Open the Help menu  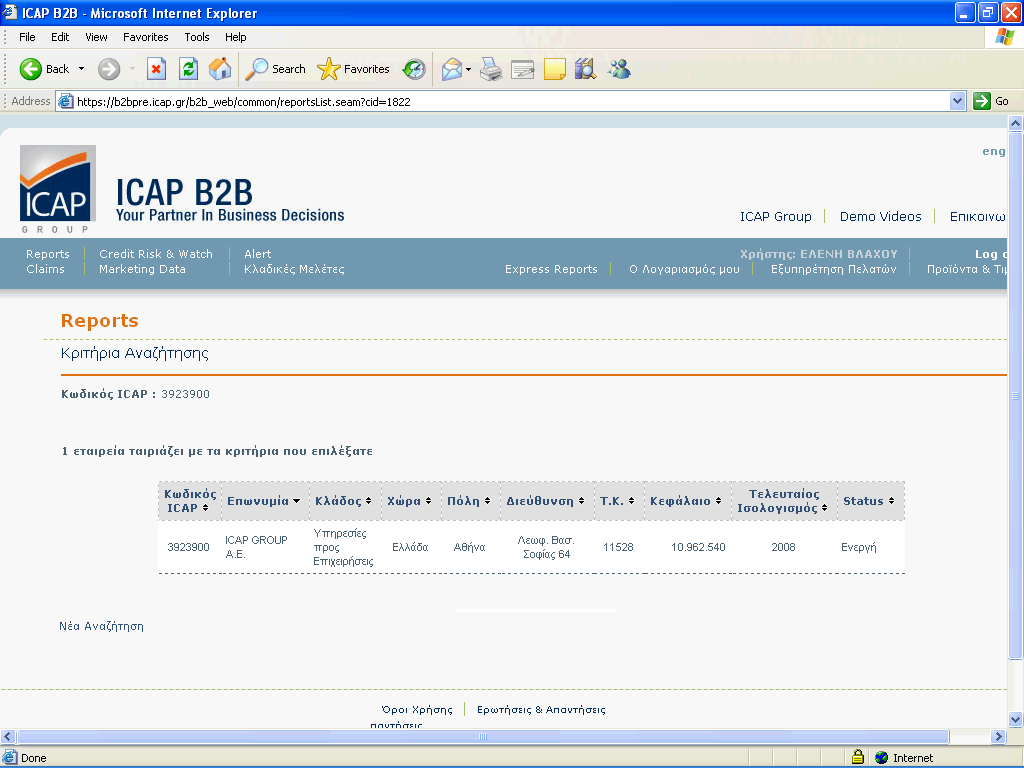236,37
